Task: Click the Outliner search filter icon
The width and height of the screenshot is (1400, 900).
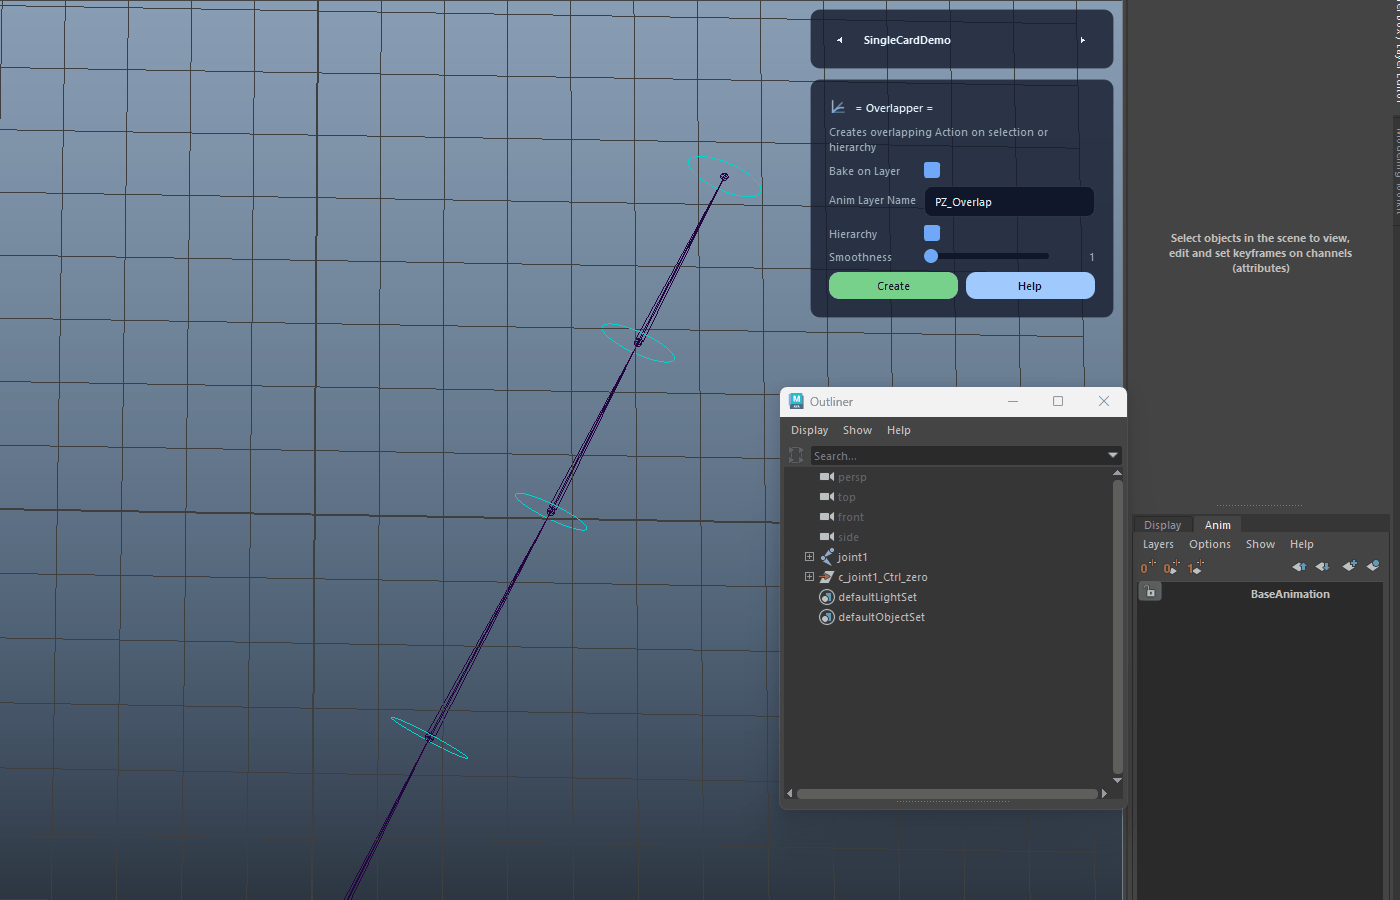Action: coord(796,455)
